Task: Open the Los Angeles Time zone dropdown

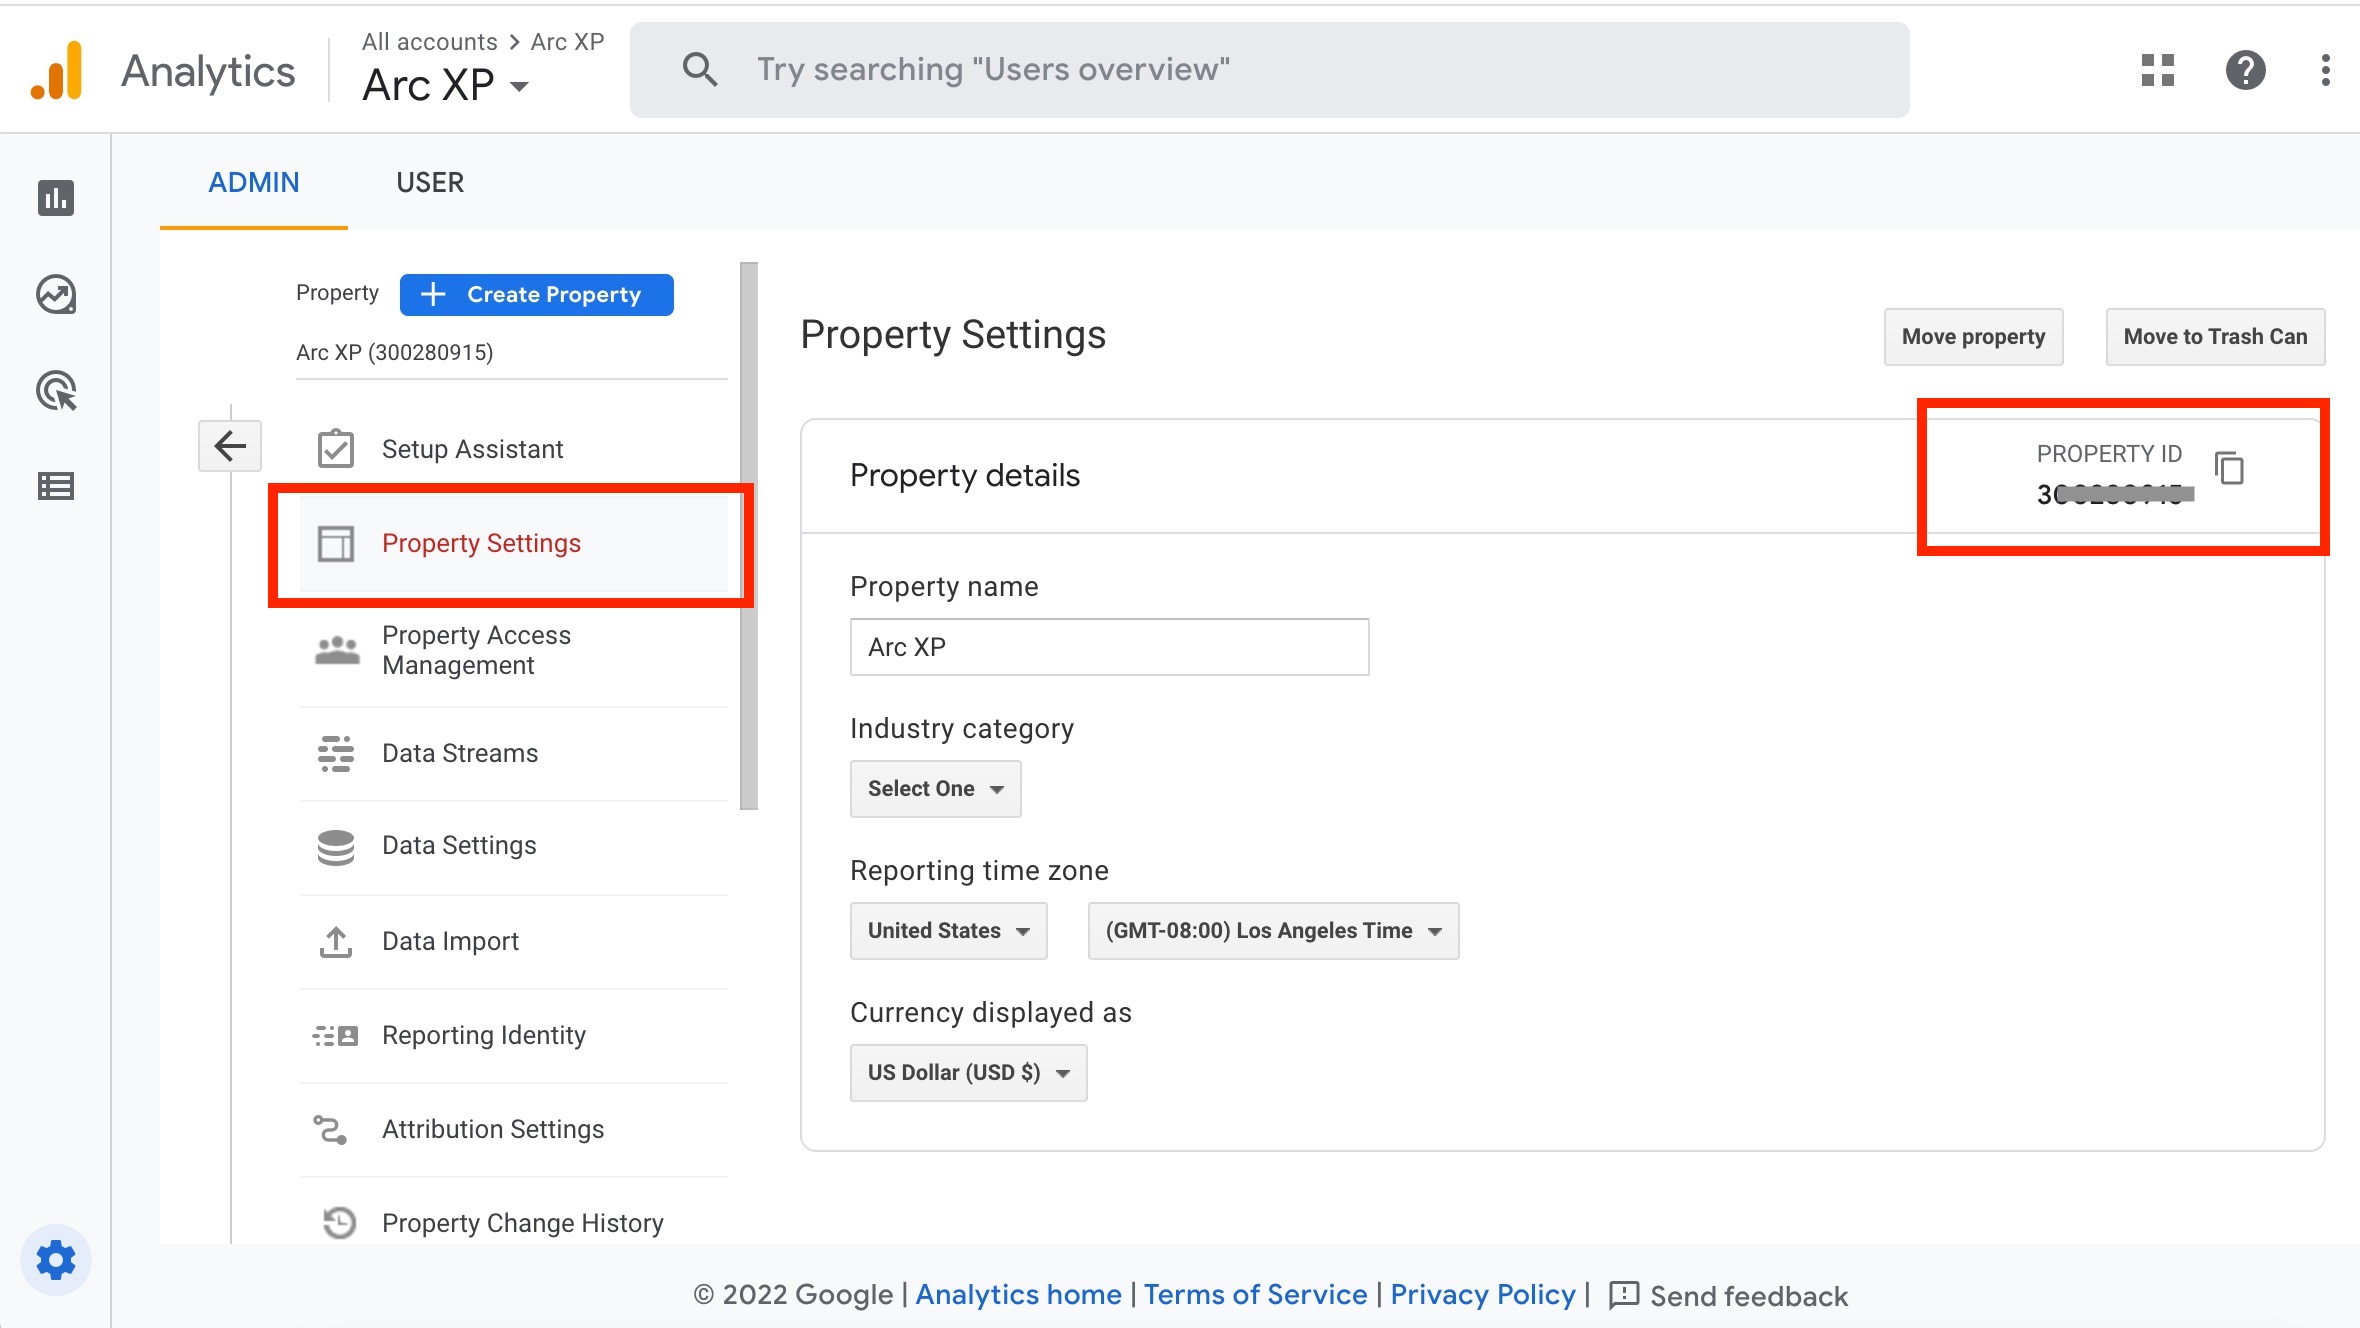Action: coord(1273,931)
